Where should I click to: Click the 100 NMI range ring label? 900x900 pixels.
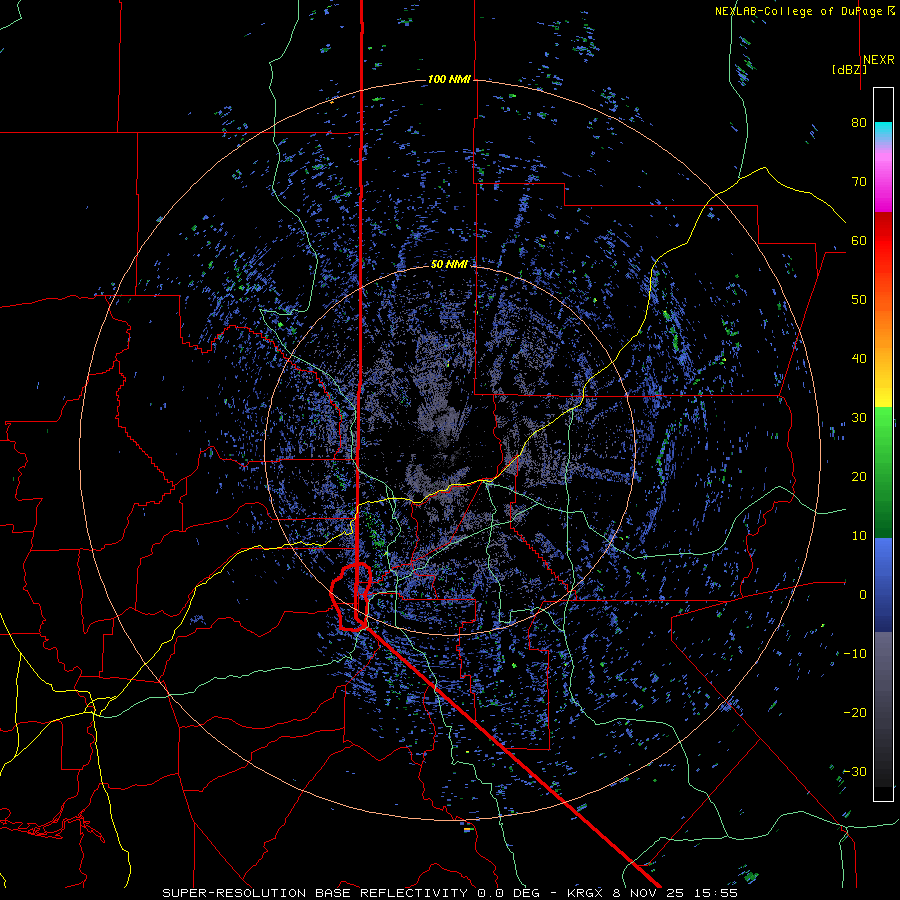click(x=449, y=79)
